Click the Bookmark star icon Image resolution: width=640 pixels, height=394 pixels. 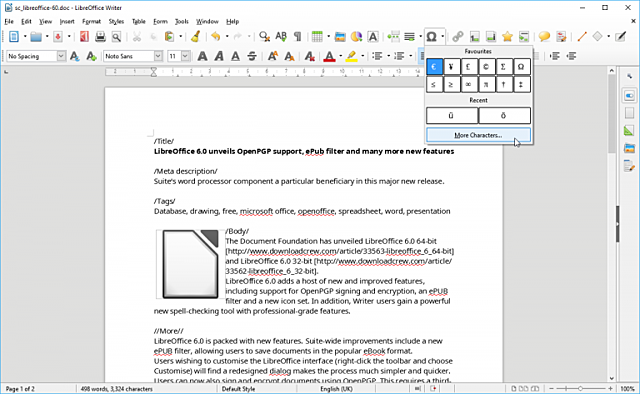tap(507, 37)
